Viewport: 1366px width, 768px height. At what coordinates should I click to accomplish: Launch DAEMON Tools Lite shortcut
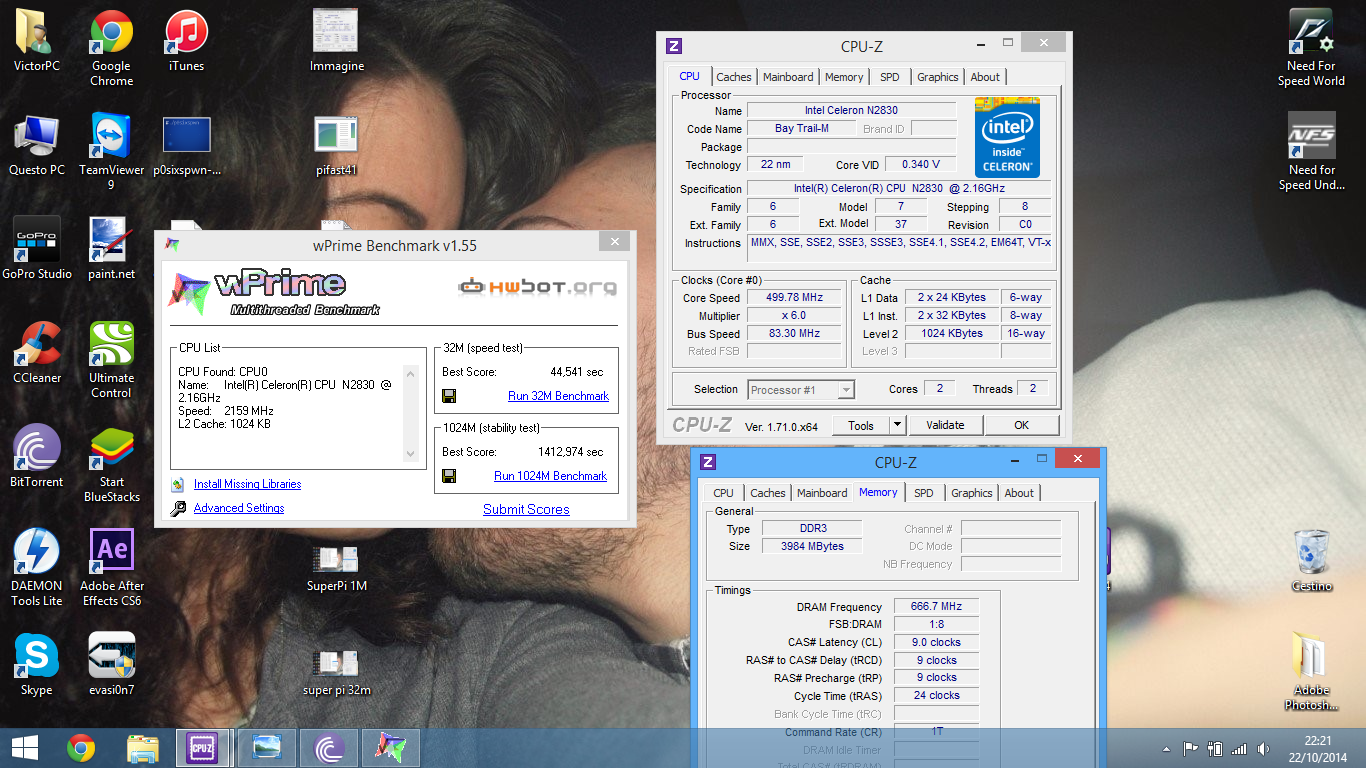(x=37, y=567)
